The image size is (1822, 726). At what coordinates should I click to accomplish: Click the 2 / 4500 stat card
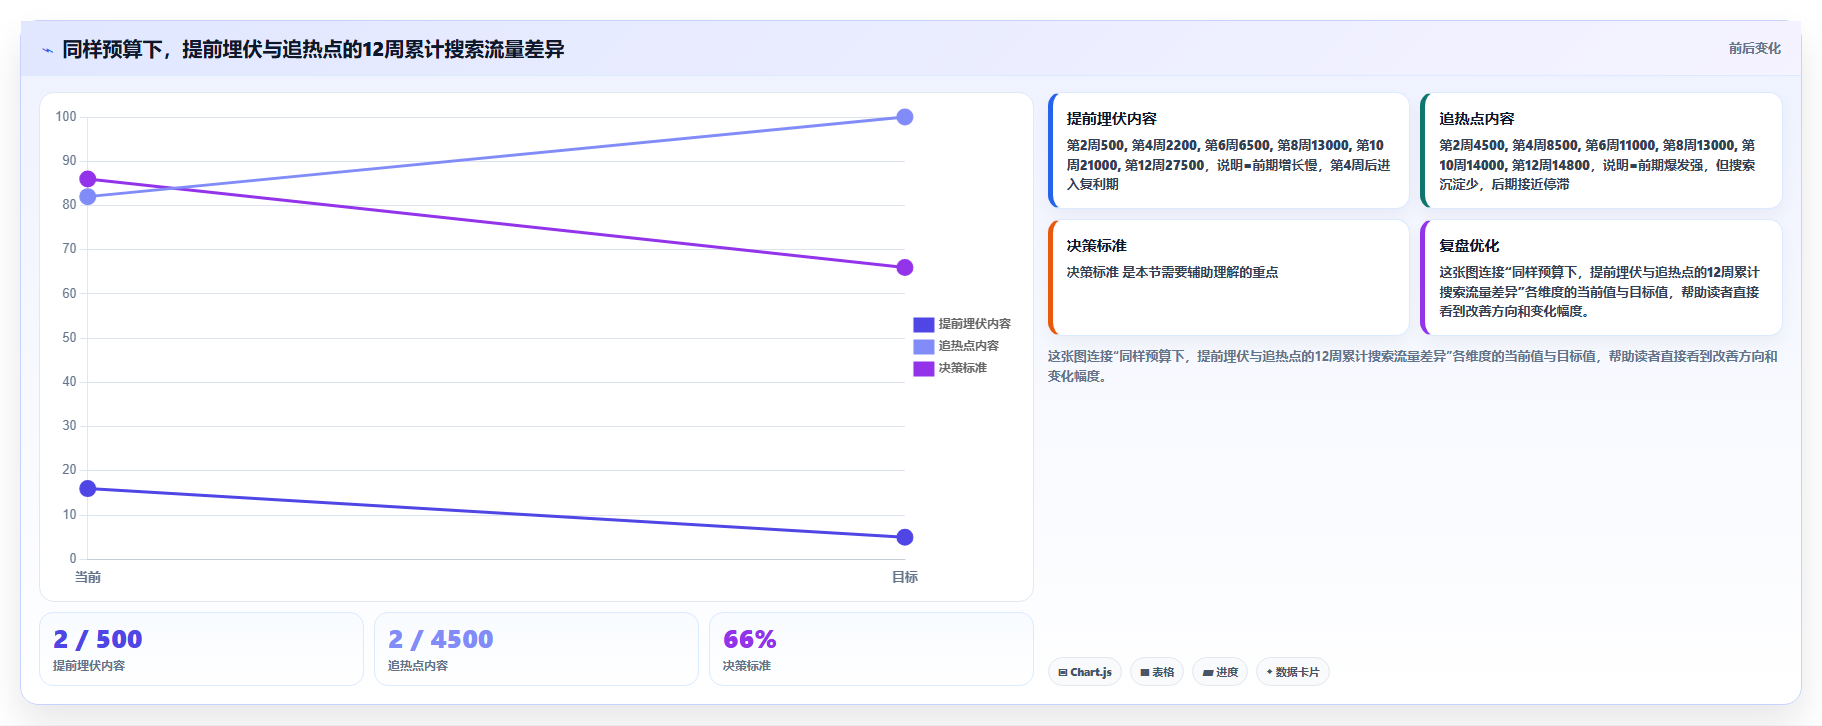click(536, 649)
